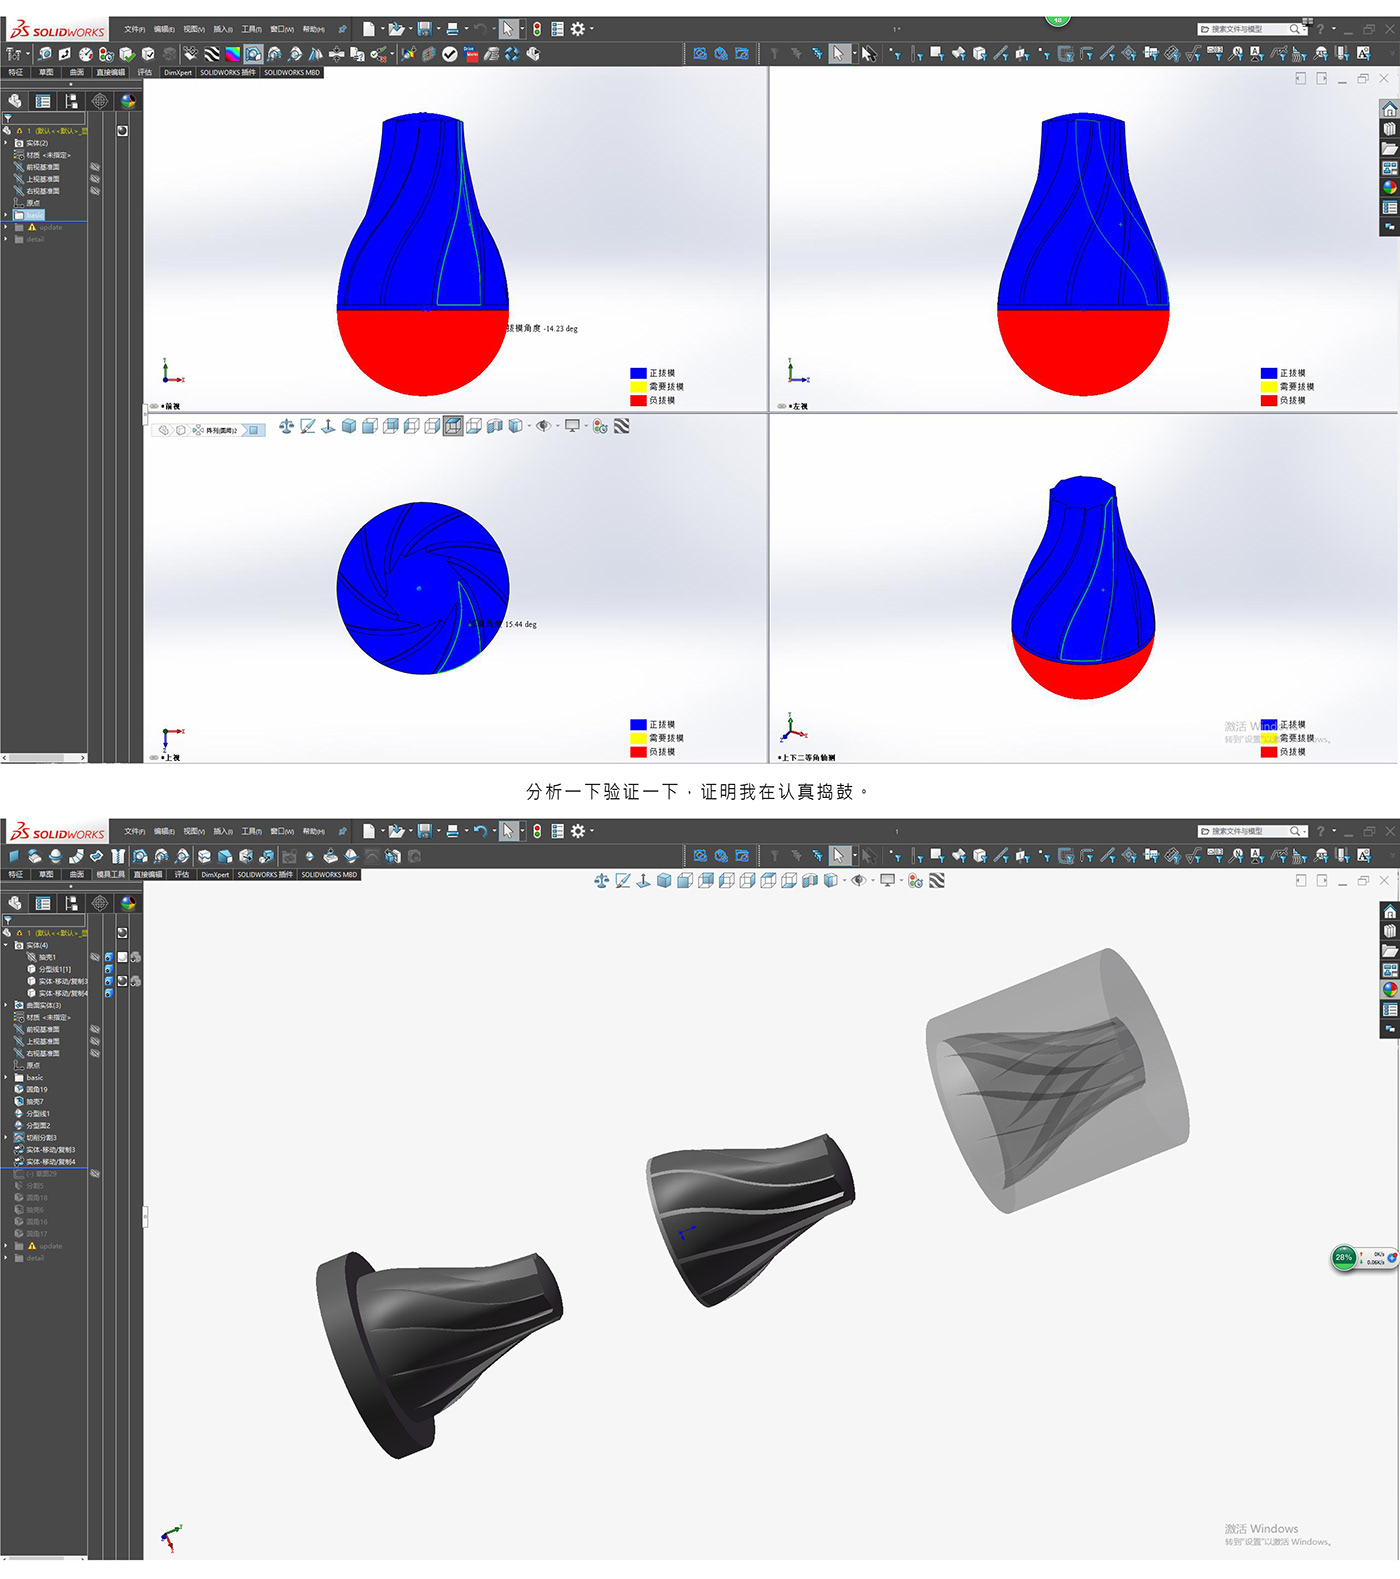1400x1579 pixels.
Task: Click red 负拔模 legend swatch in 上视 view
Action: pos(638,752)
